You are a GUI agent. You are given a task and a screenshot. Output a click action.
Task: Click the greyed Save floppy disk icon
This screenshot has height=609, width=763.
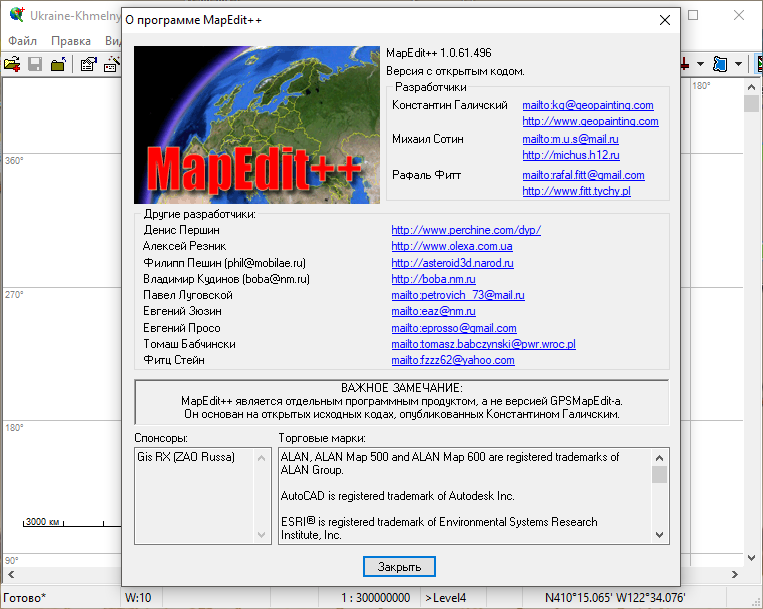(35, 64)
